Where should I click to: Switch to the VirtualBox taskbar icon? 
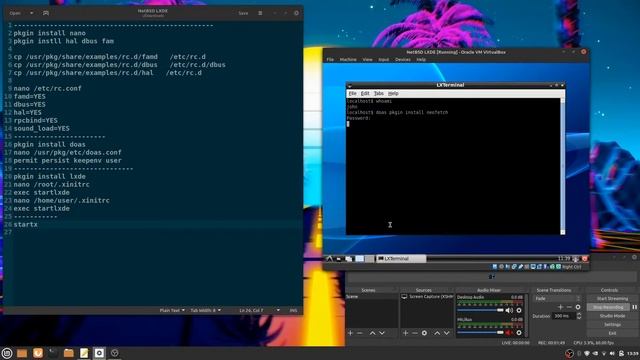(99, 353)
